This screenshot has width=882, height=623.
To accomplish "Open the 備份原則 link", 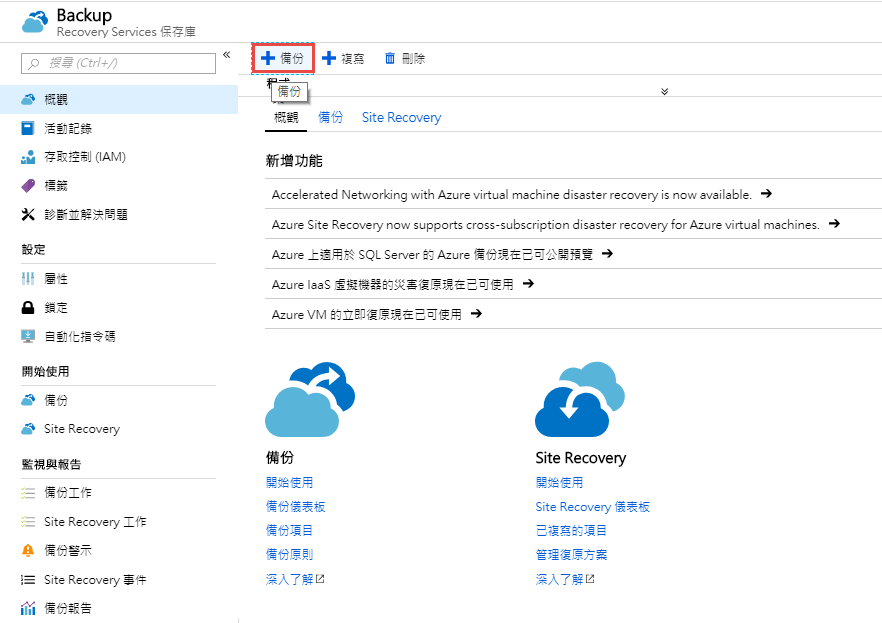I will (289, 554).
